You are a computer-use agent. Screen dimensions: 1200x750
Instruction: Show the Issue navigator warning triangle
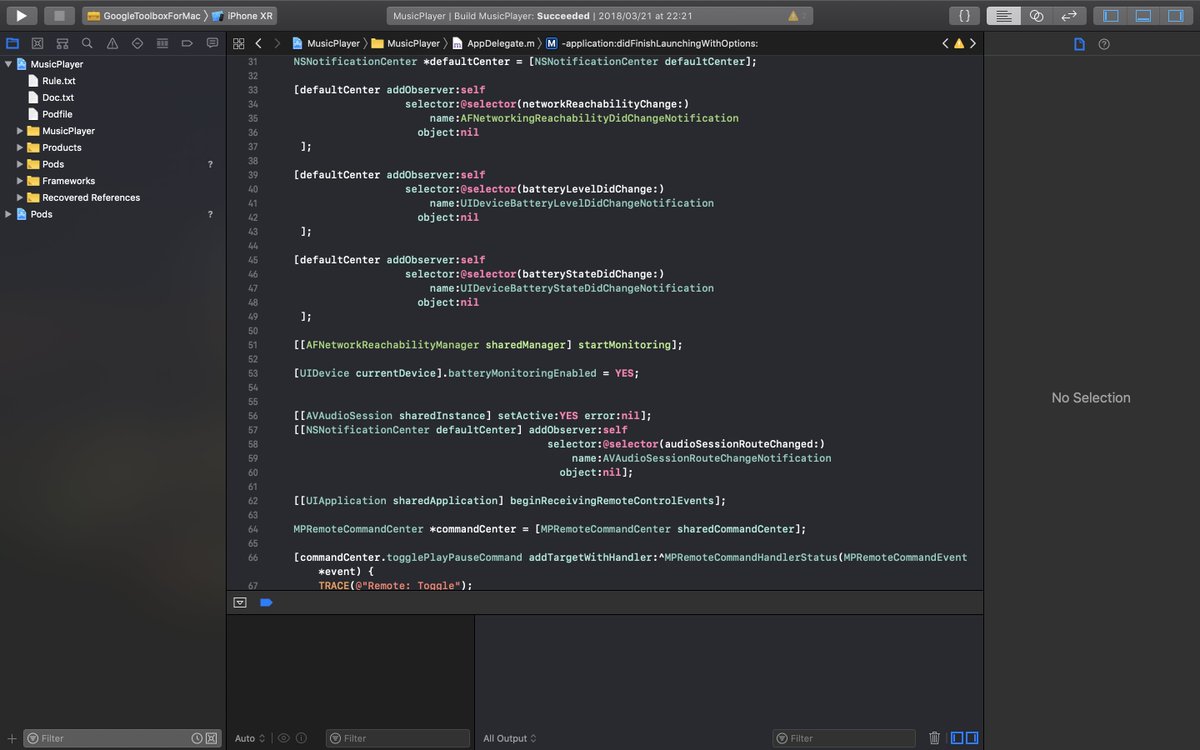point(111,43)
